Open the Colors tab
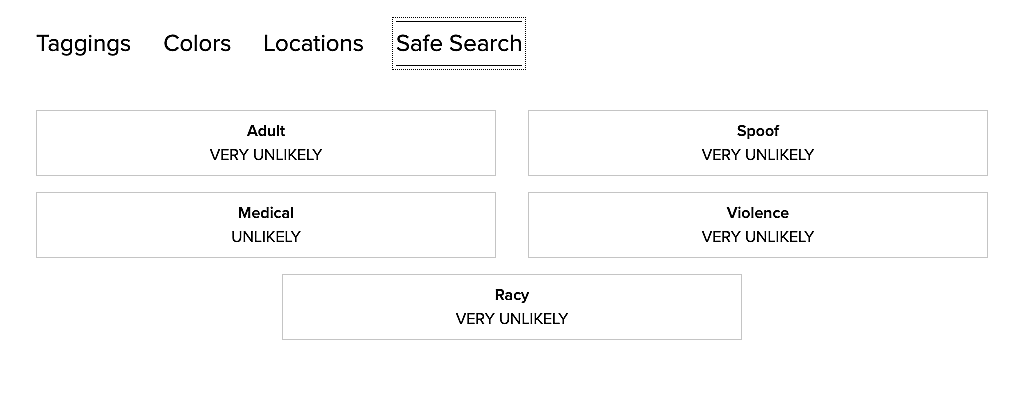This screenshot has height=404, width=1014. pos(197,44)
